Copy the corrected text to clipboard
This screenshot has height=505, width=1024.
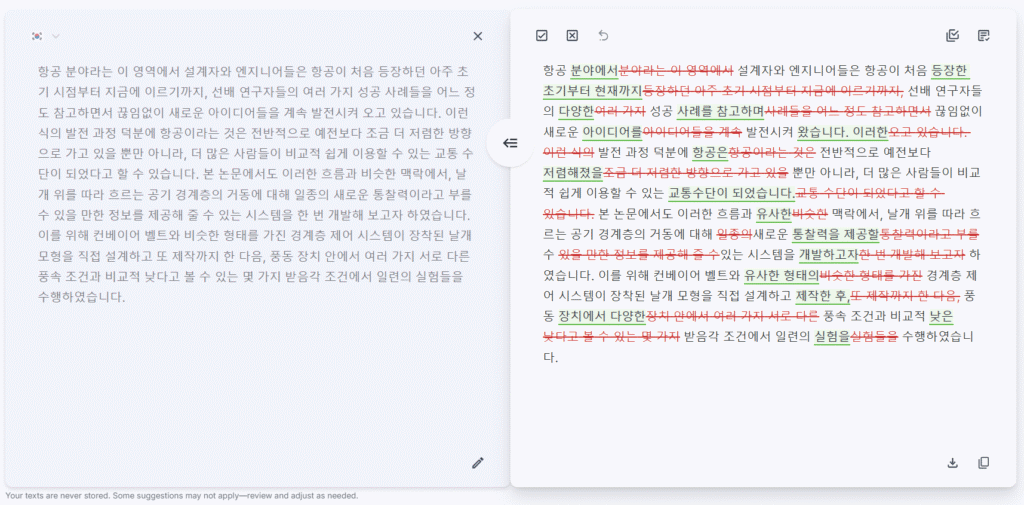984,463
